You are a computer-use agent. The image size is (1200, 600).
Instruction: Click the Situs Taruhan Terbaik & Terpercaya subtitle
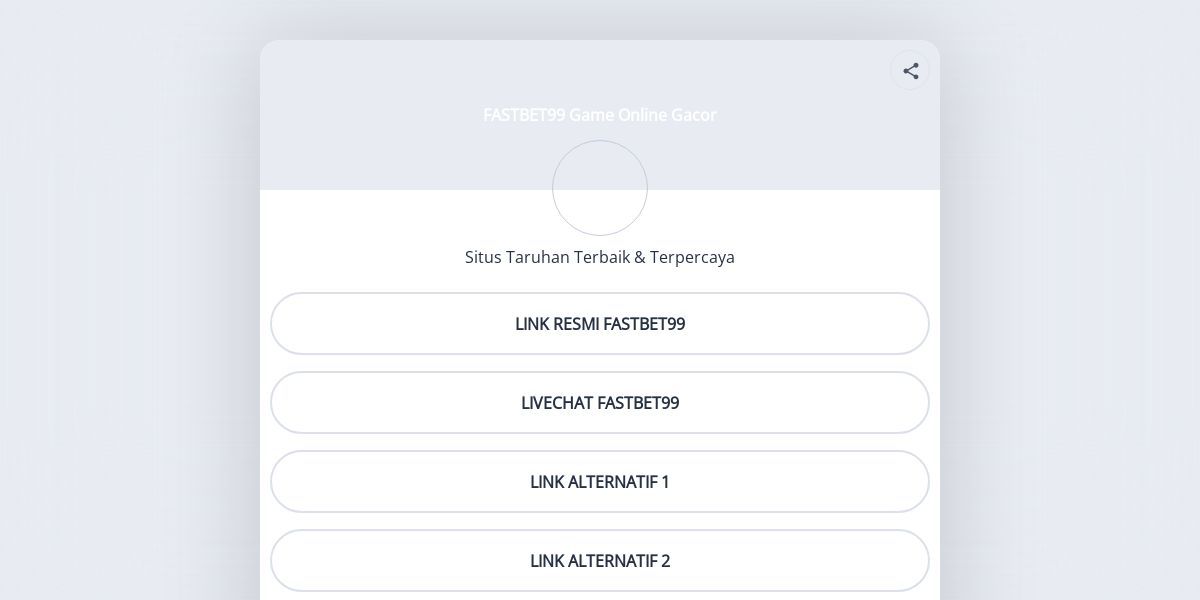(x=600, y=257)
